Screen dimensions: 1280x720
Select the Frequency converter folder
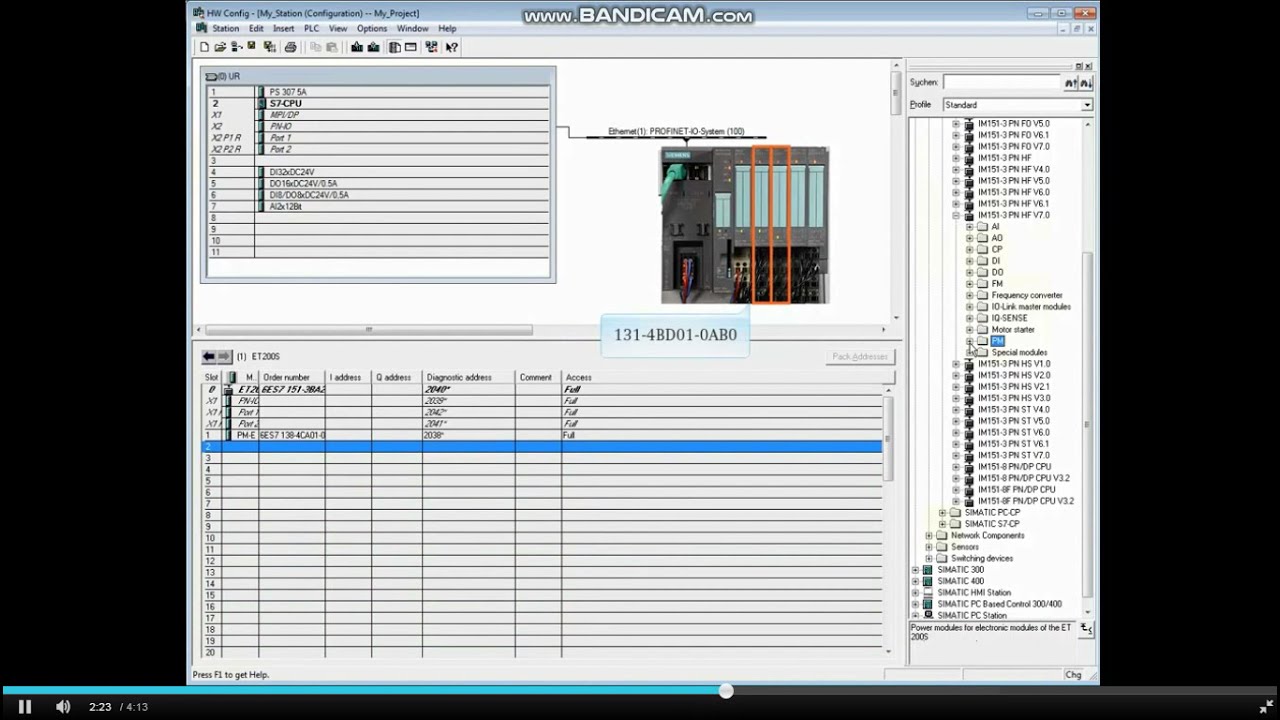[x=1026, y=295]
